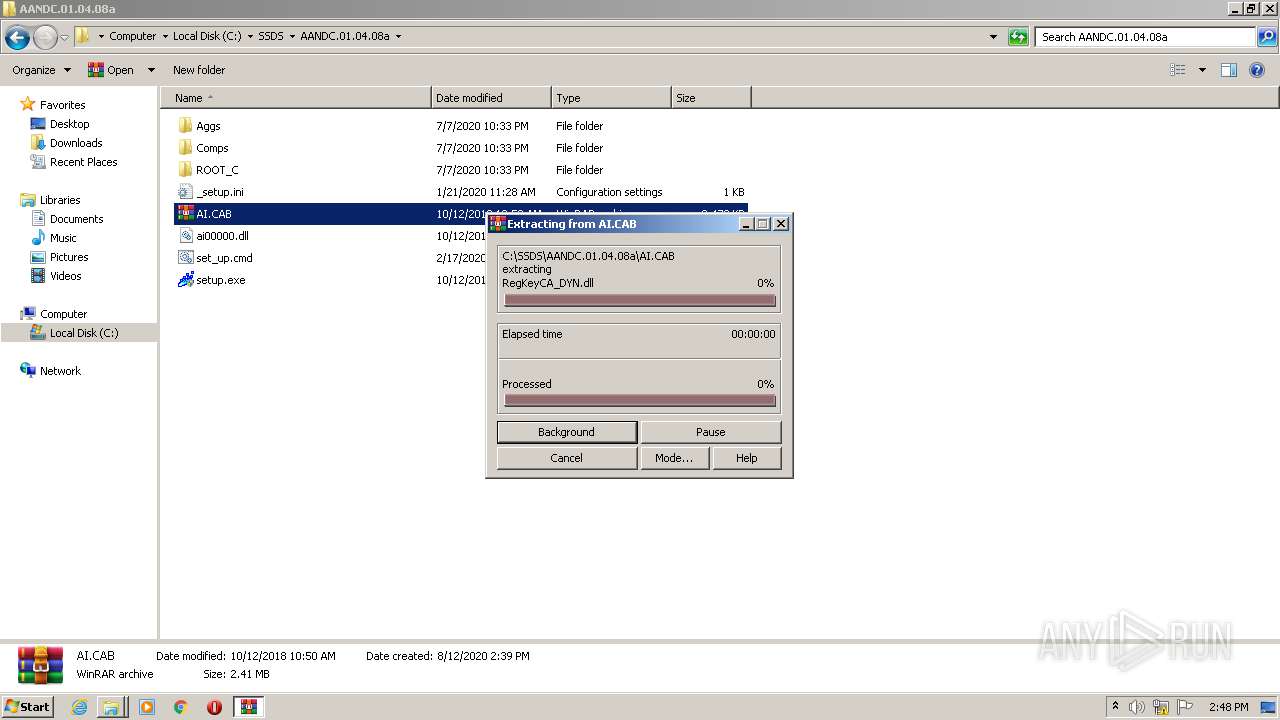Open Downloads in the navigation pane
Screen dimensions: 1280x720
76,143
